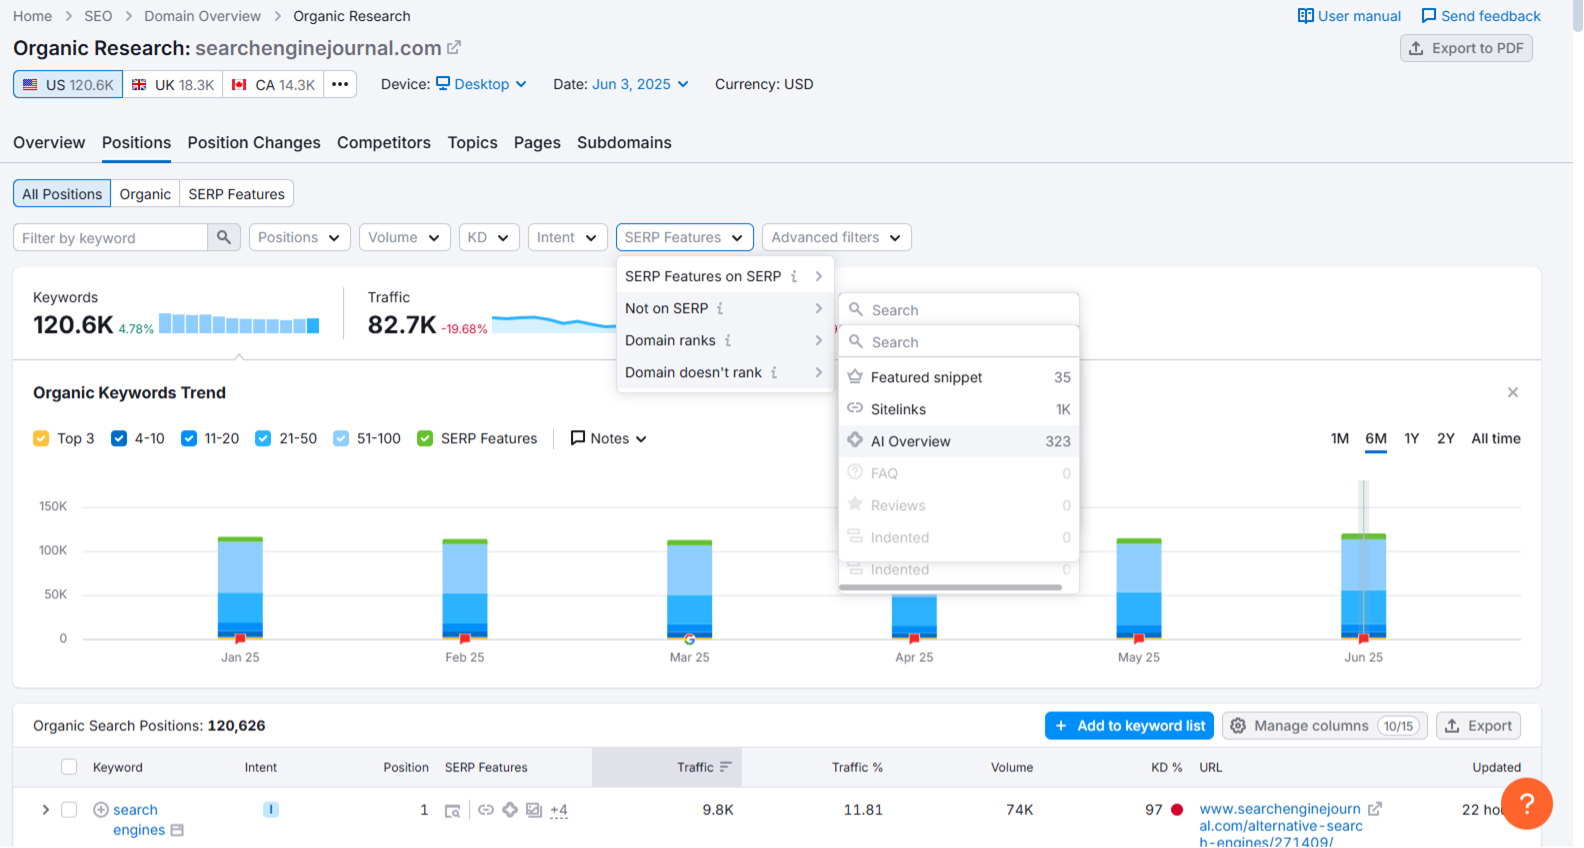The height and width of the screenshot is (848, 1584).
Task: Select the UK 18.3K database
Action: point(173,84)
